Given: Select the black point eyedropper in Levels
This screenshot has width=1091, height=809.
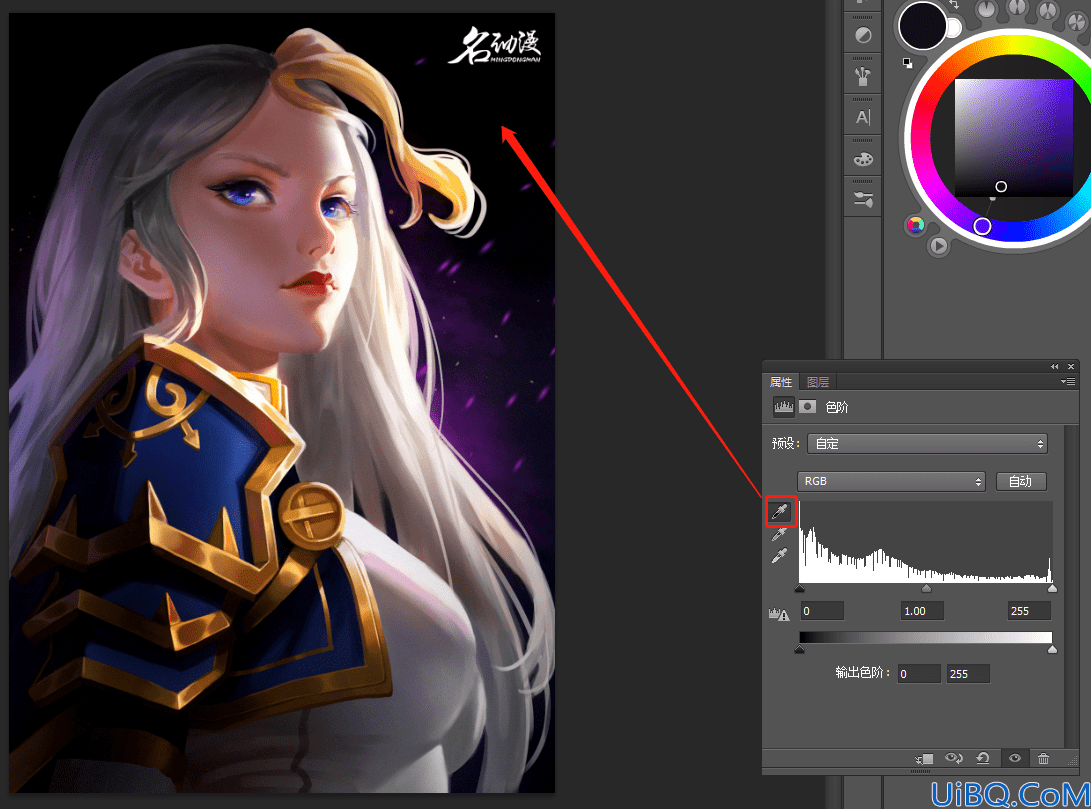Looking at the screenshot, I should [780, 512].
